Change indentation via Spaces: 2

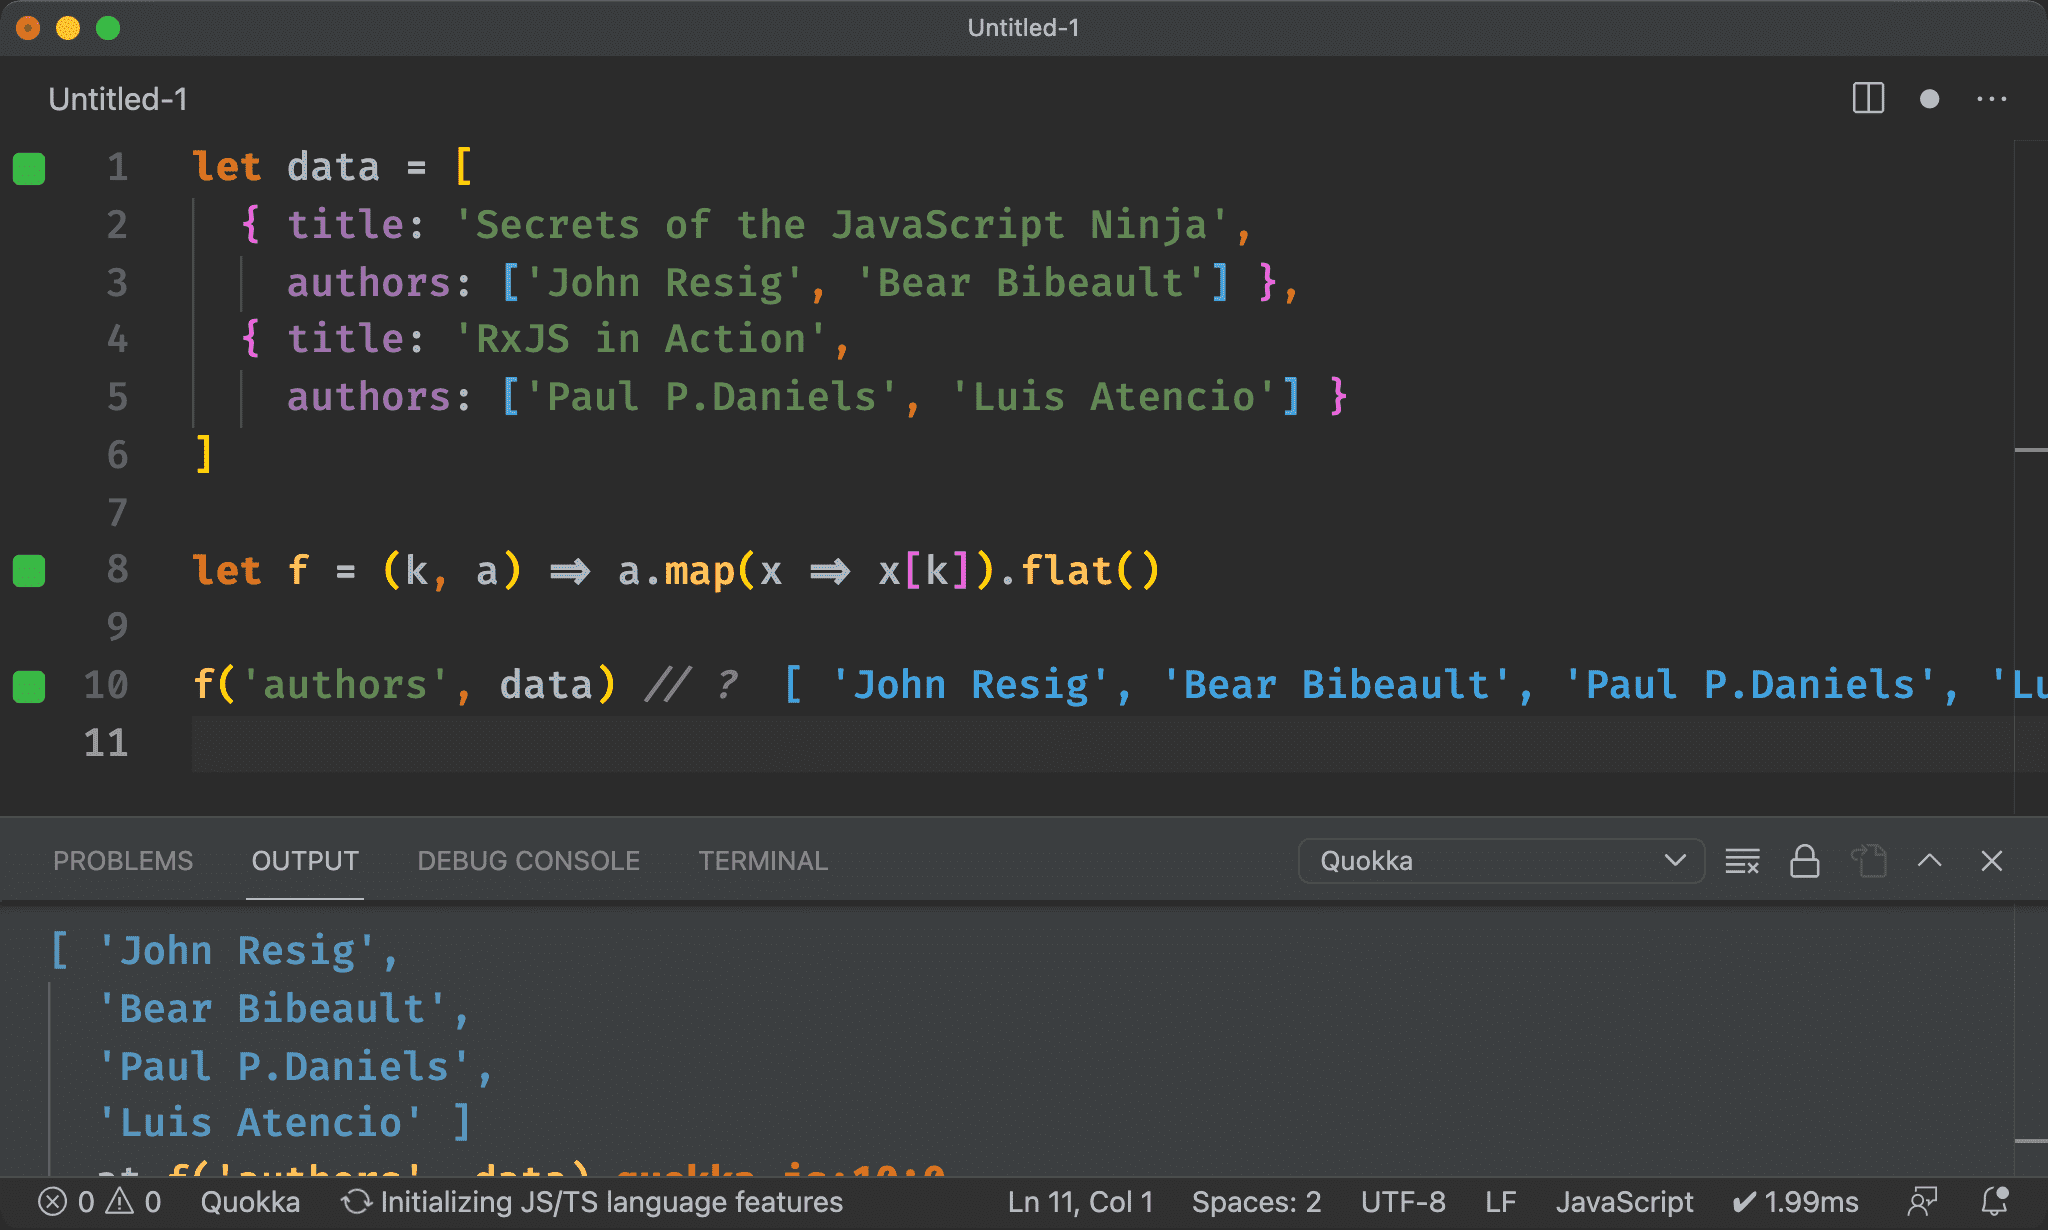click(x=1256, y=1202)
